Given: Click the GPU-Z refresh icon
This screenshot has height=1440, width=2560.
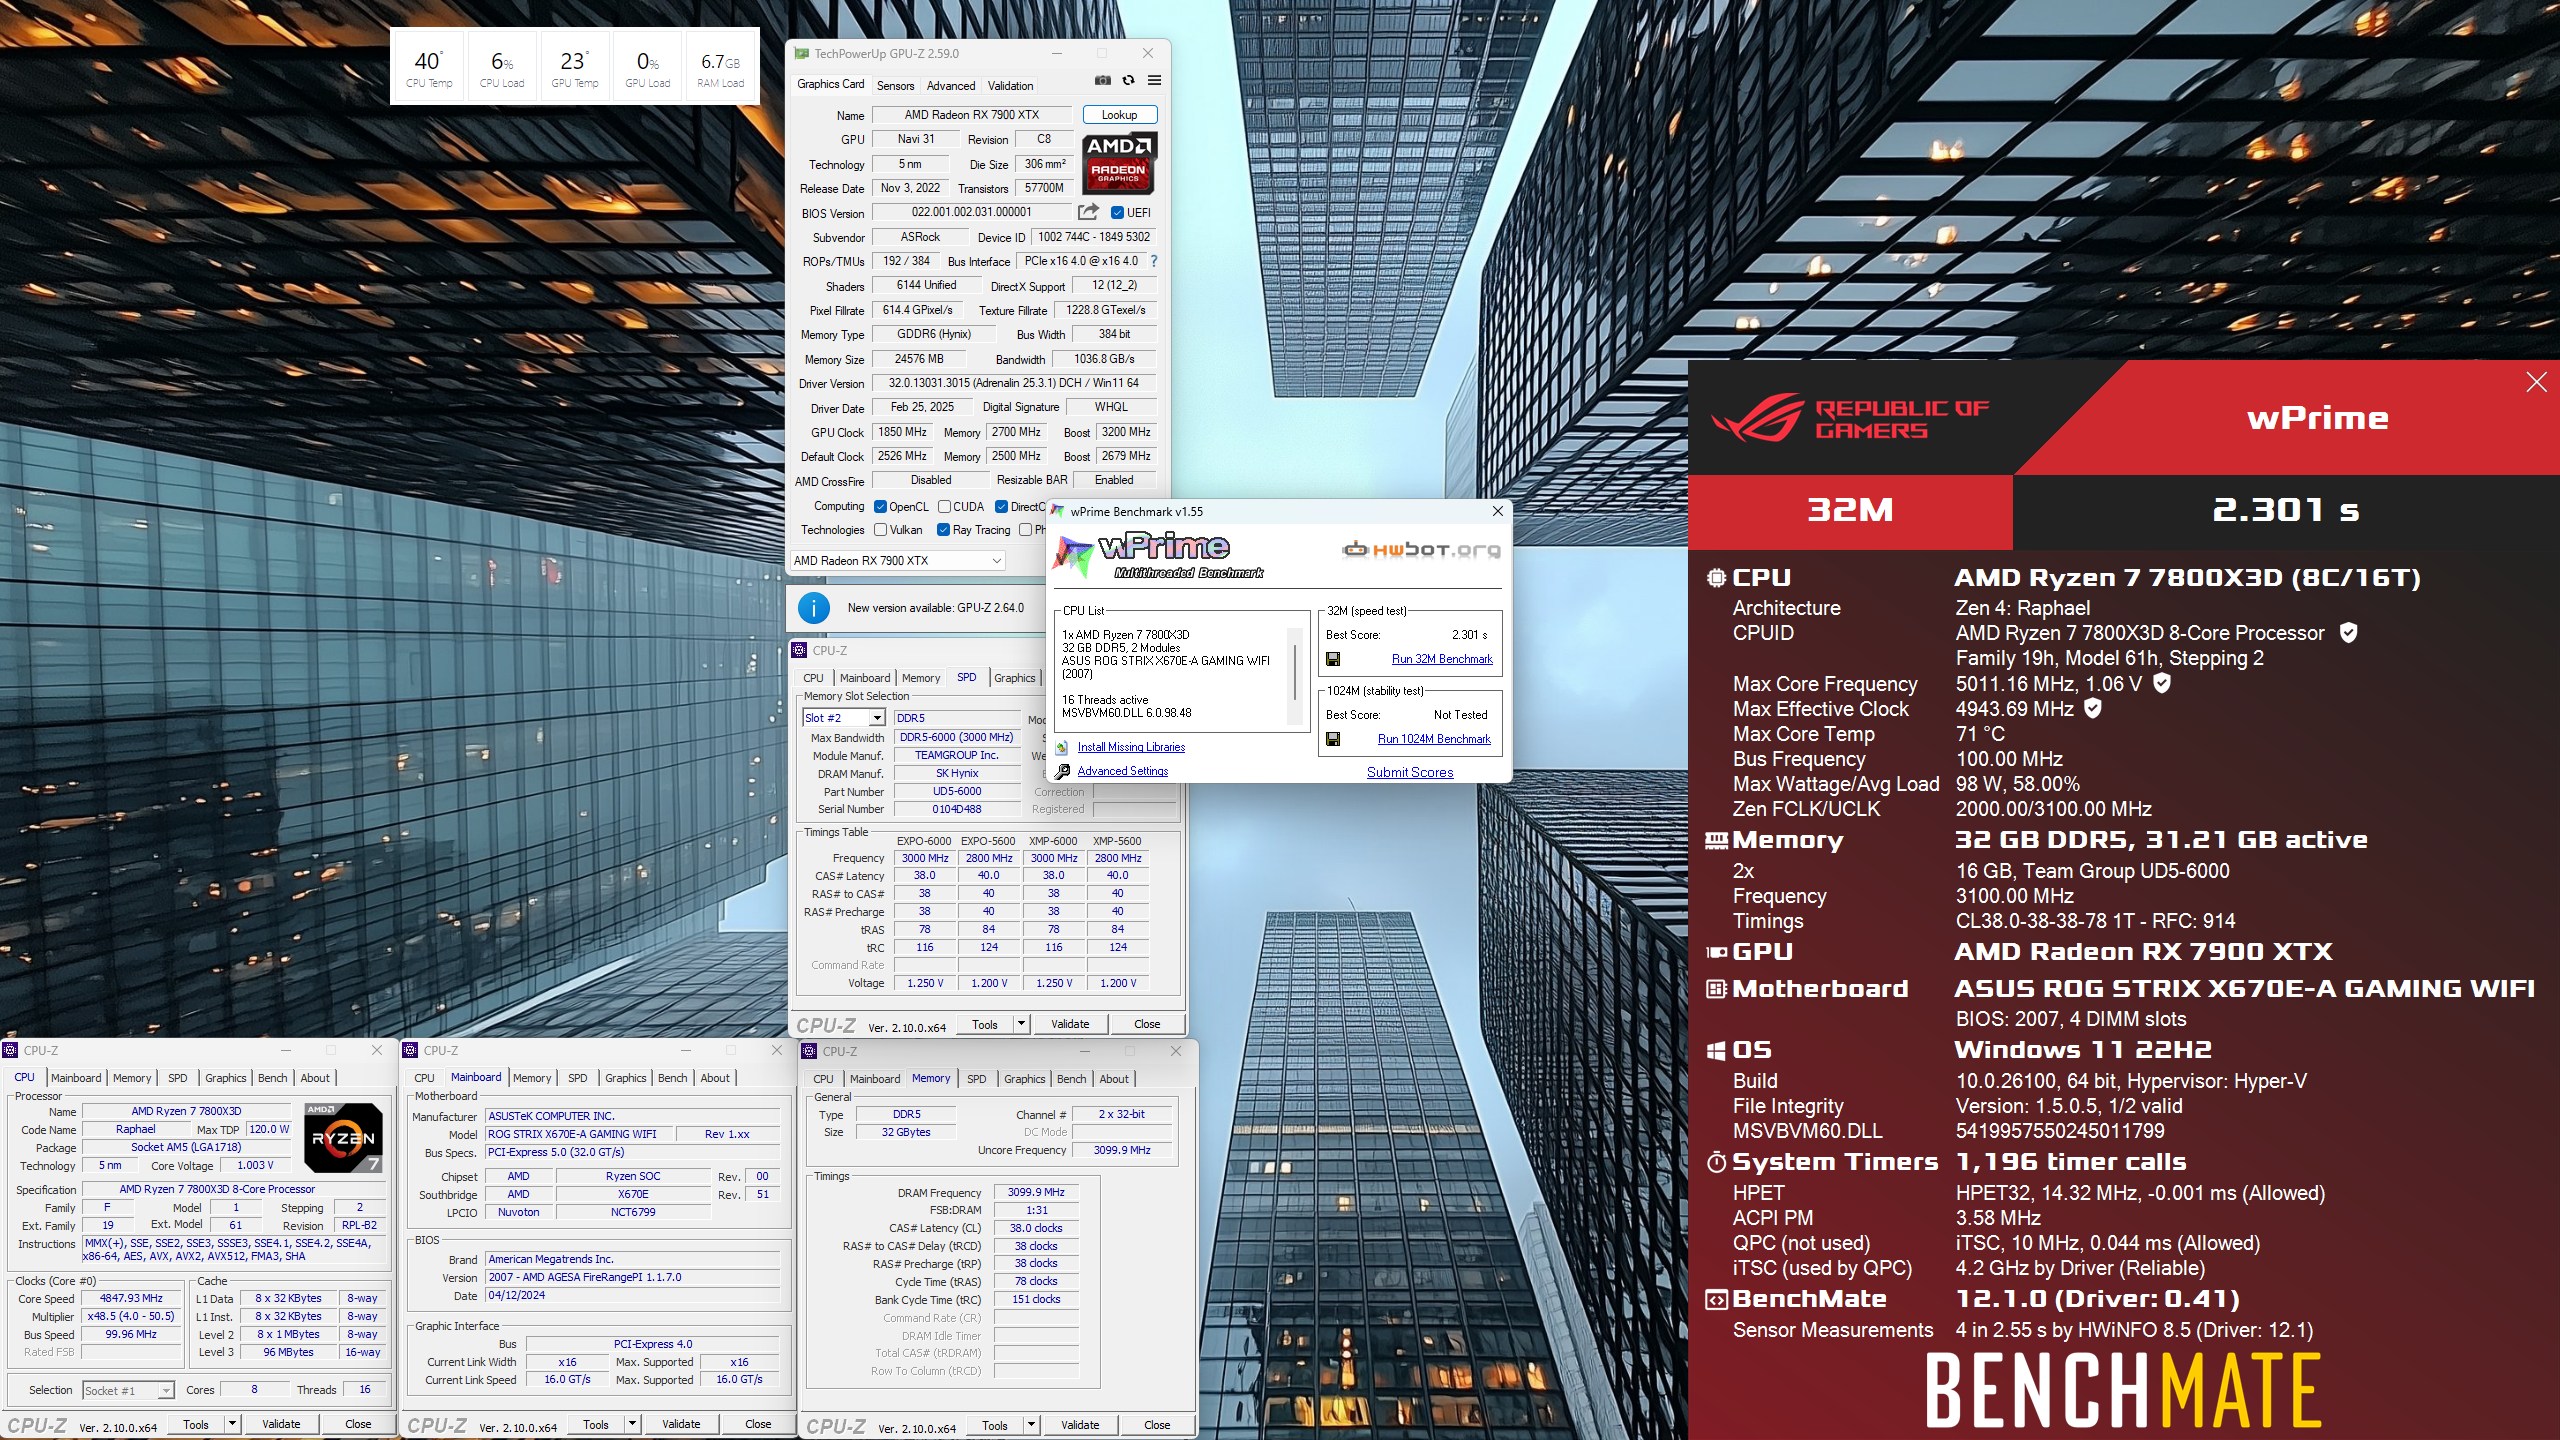Looking at the screenshot, I should 1128,80.
